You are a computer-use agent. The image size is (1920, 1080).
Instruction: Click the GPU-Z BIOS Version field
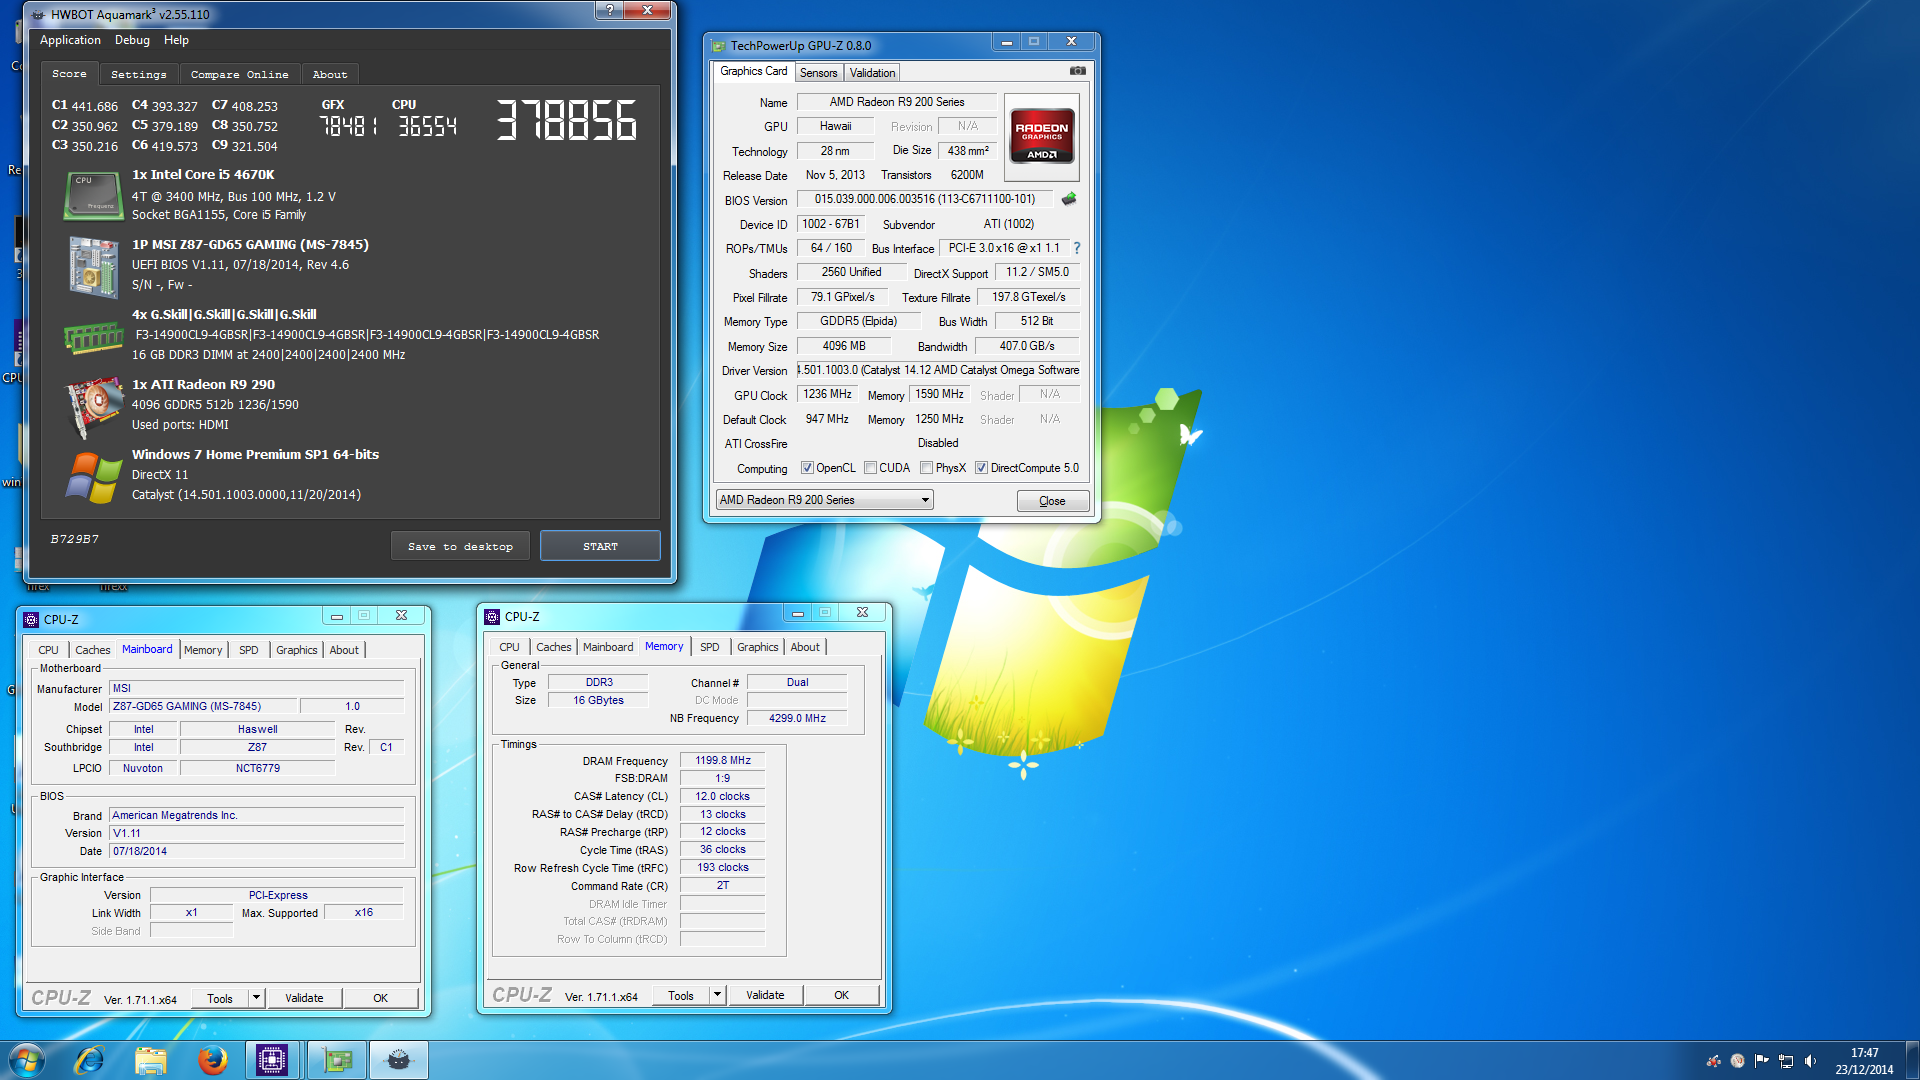coord(924,199)
